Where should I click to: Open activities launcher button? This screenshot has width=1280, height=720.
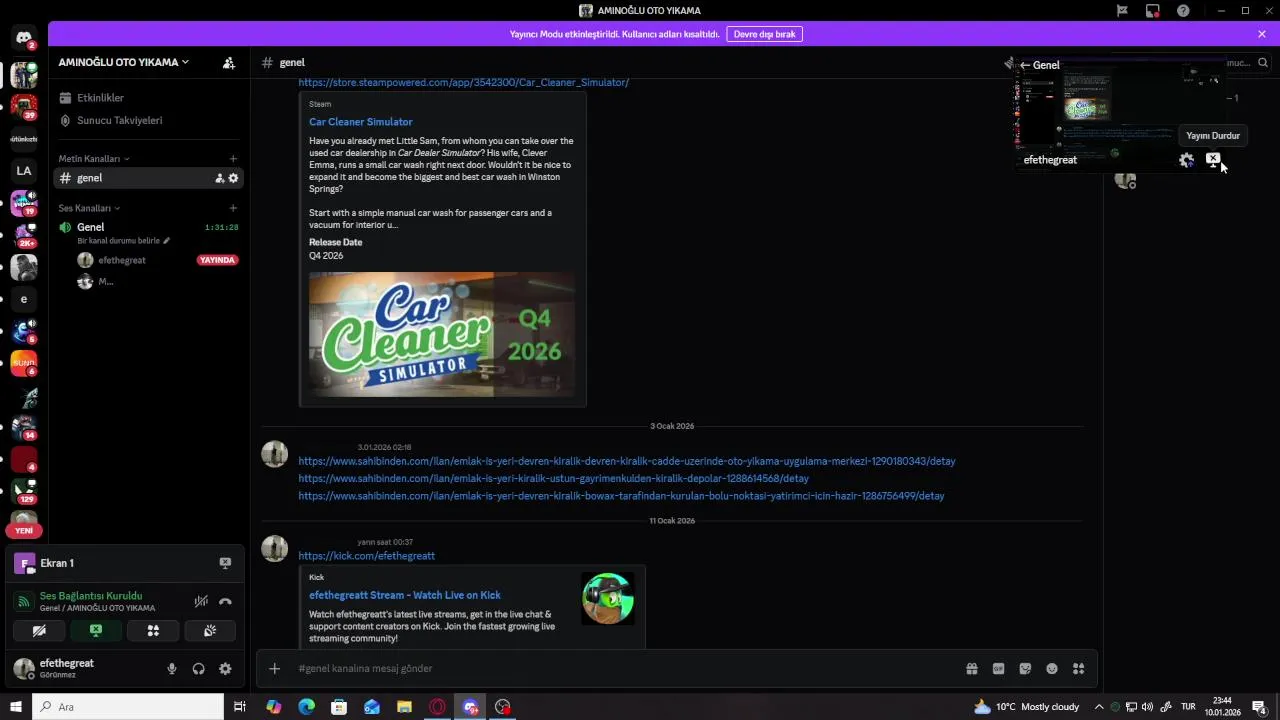(x=153, y=631)
